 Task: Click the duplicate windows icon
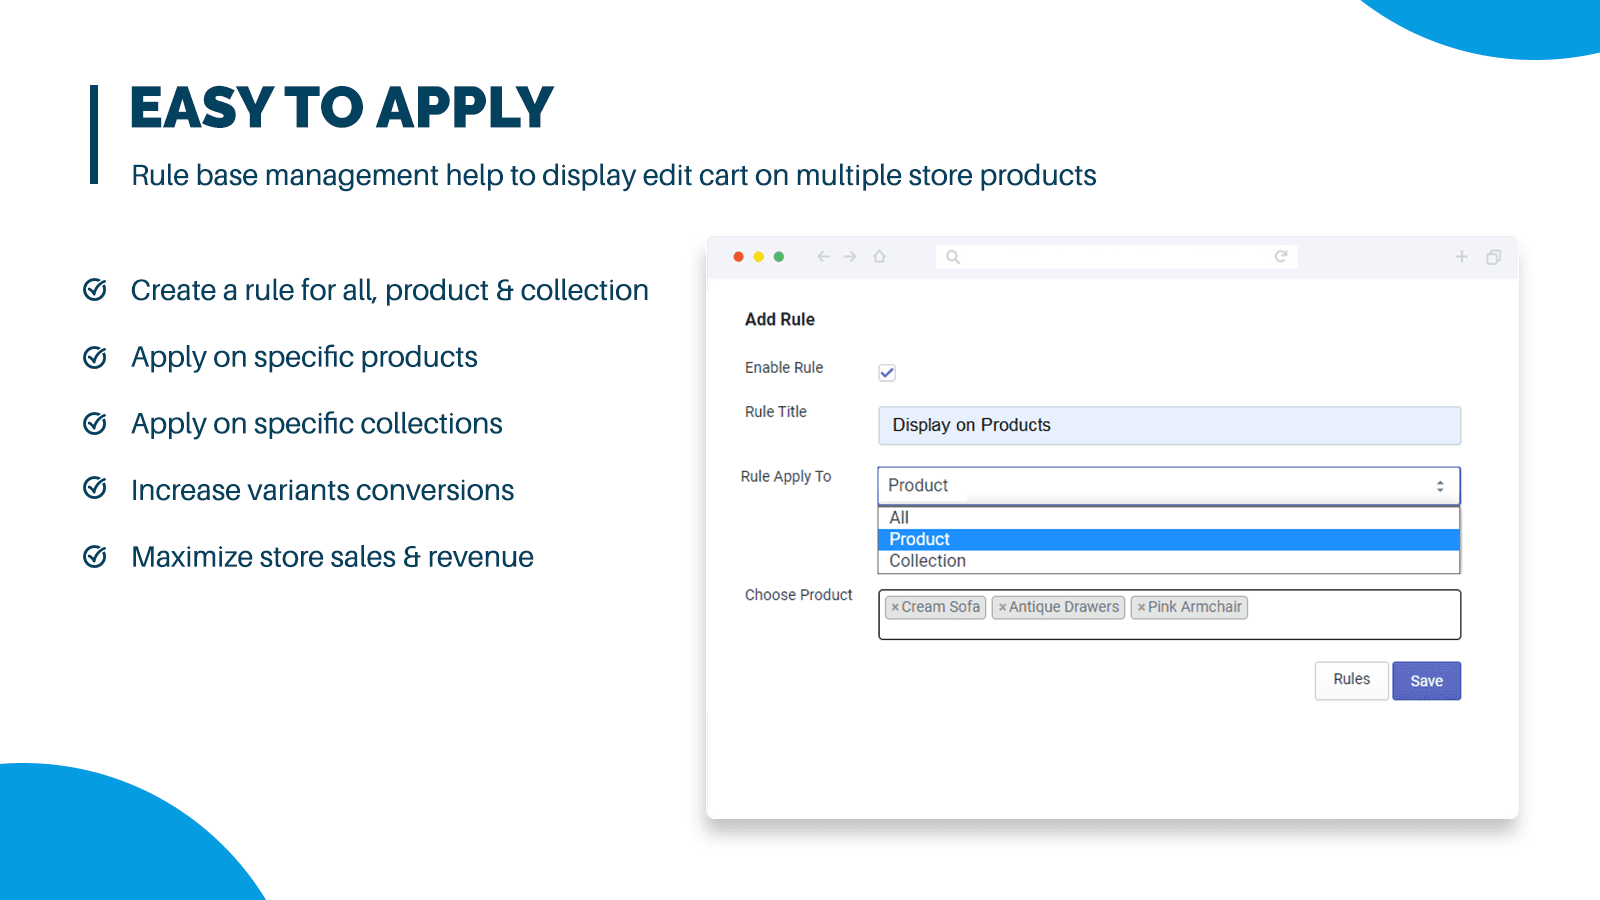pyautogui.click(x=1493, y=257)
